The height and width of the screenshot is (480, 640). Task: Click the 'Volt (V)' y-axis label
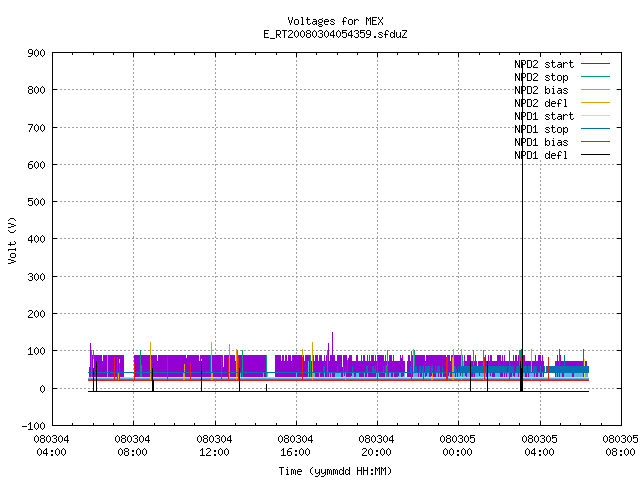(12, 240)
